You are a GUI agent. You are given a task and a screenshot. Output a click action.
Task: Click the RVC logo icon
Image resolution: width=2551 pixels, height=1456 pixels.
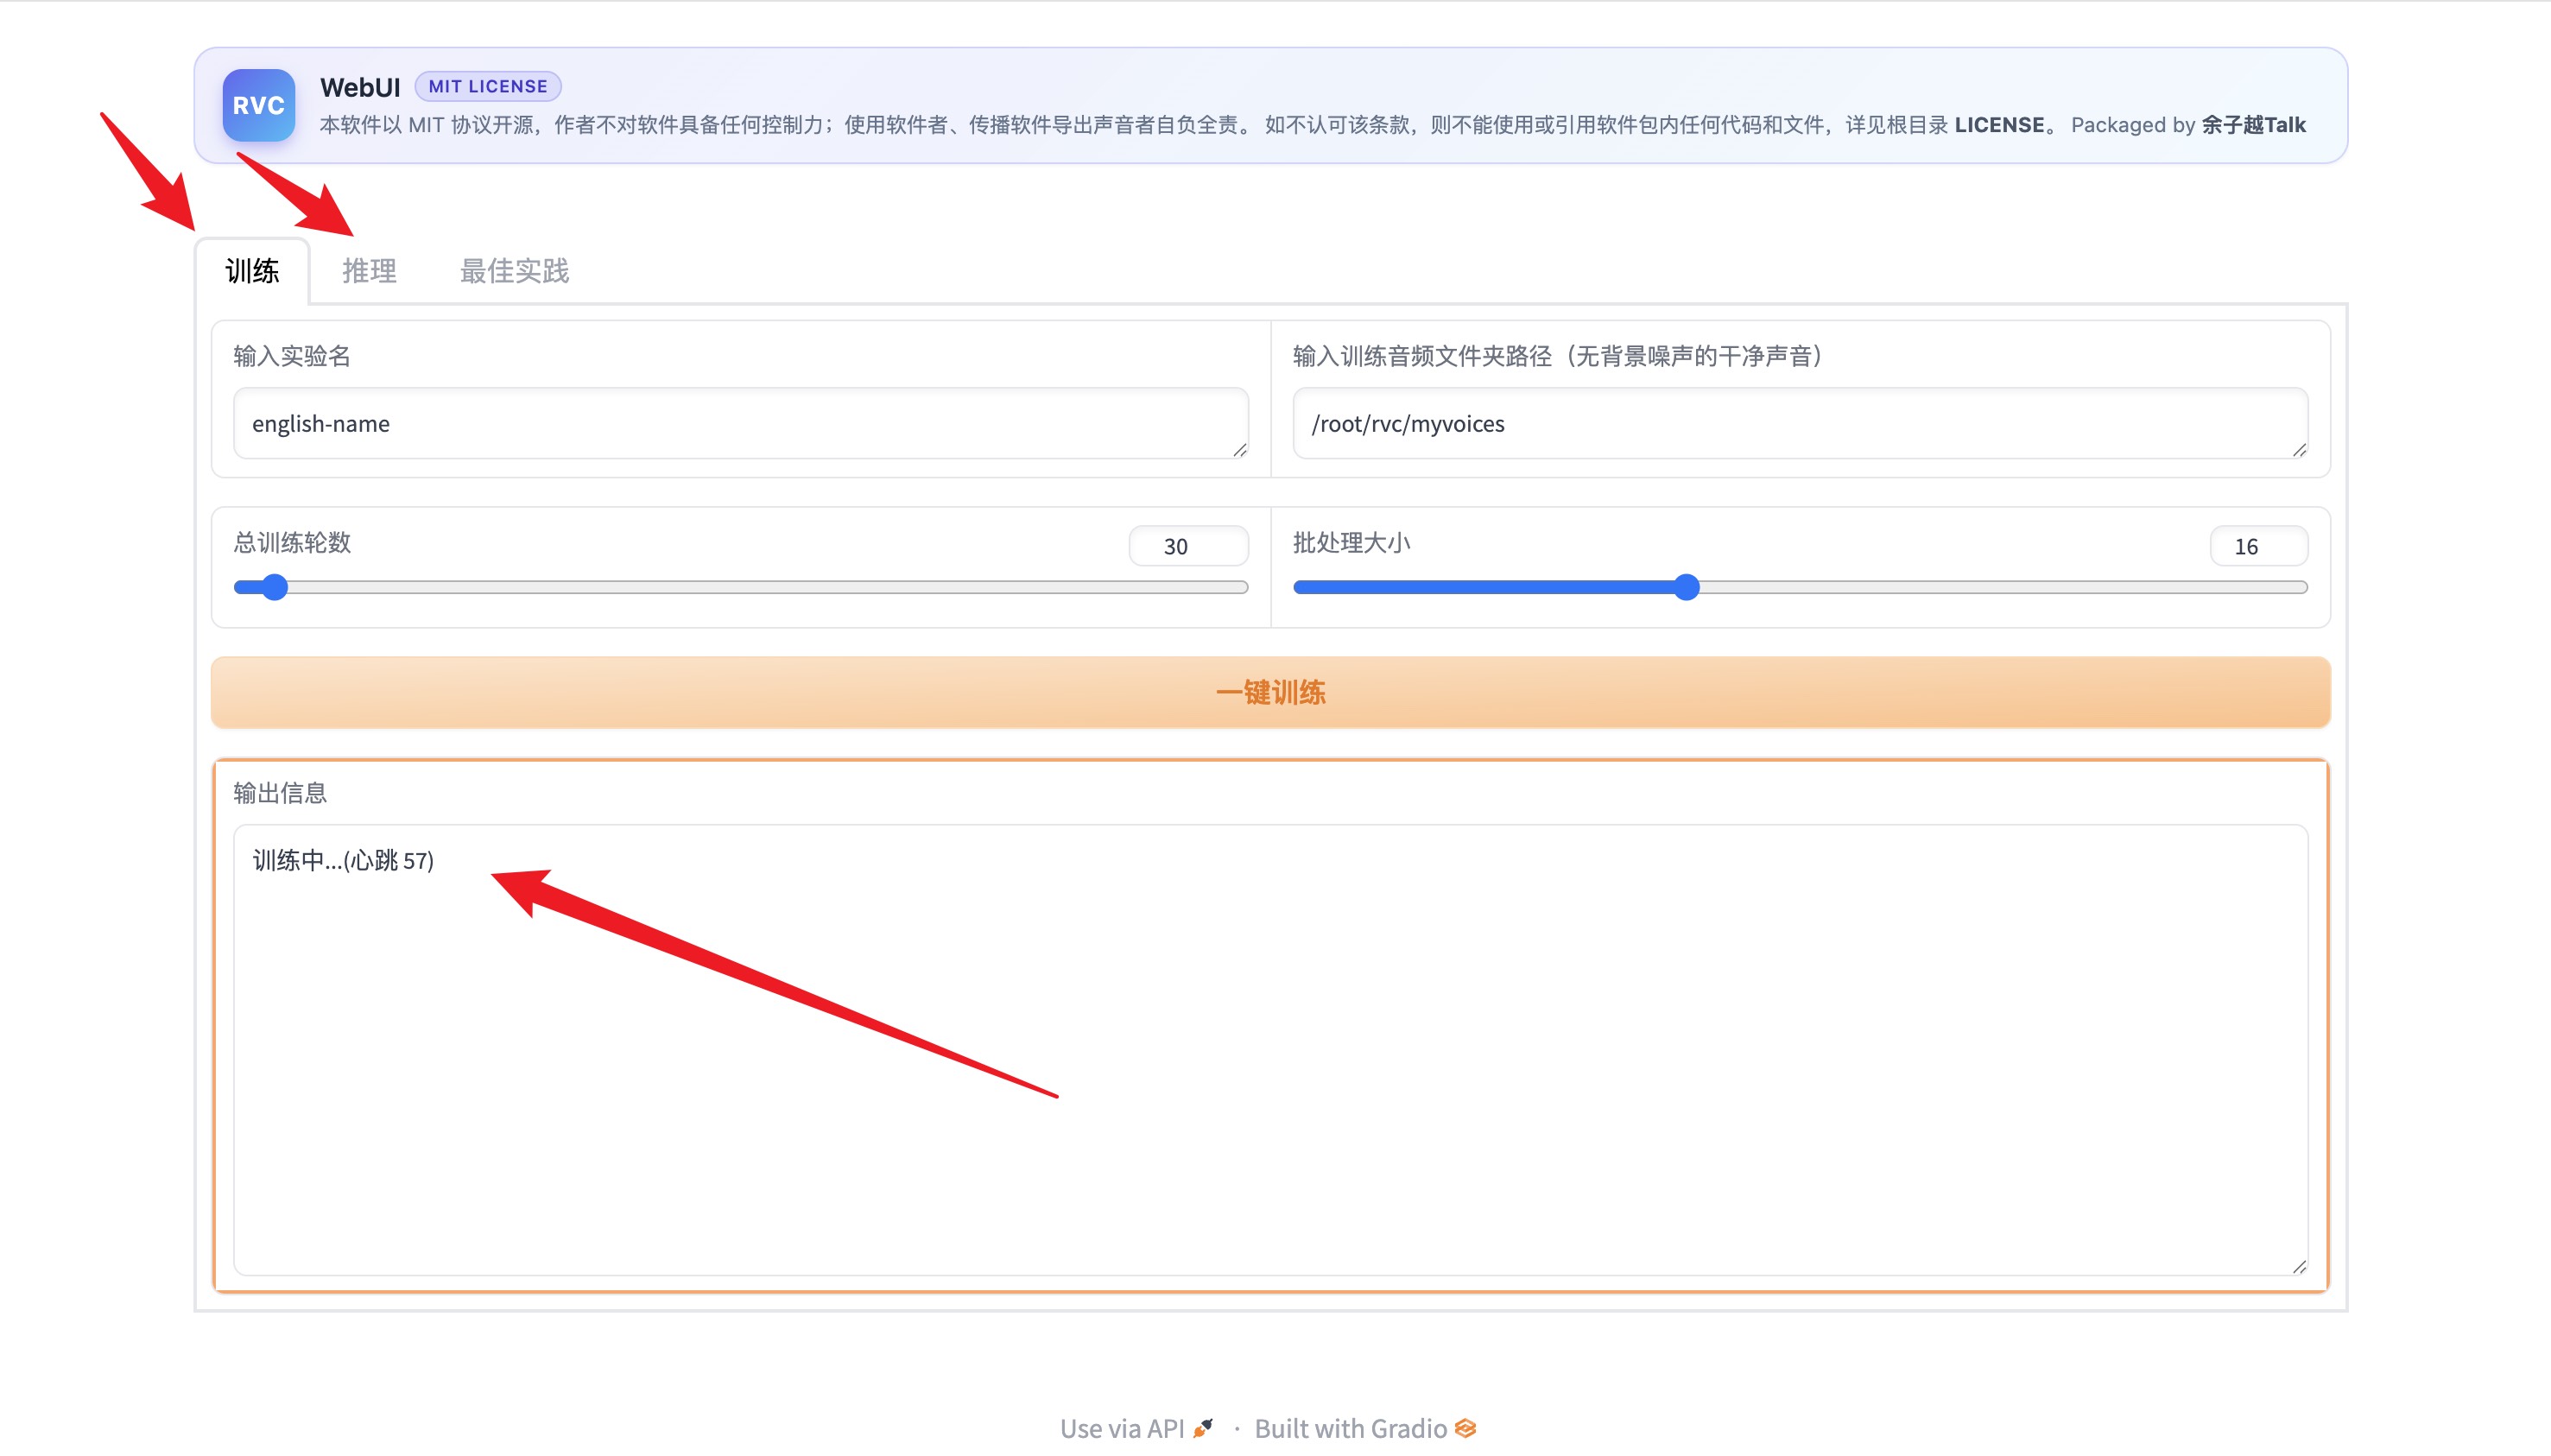[x=258, y=105]
